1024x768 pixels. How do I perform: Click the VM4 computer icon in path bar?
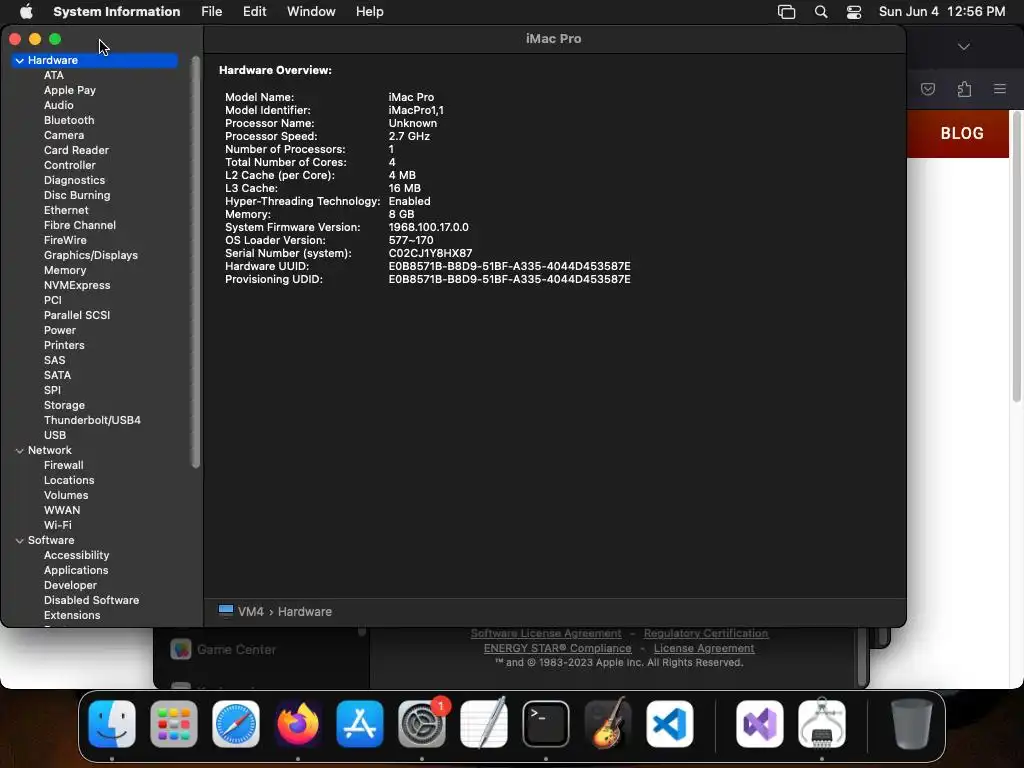coord(226,611)
